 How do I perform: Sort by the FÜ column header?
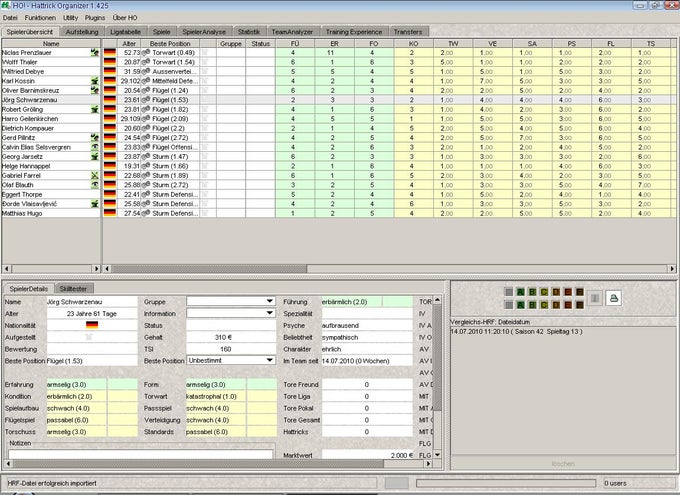pyautogui.click(x=295, y=43)
